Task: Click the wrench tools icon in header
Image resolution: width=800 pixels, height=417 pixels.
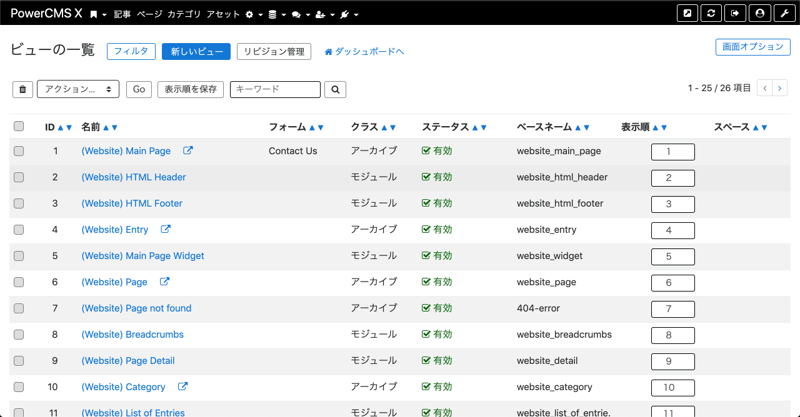Action: (785, 14)
